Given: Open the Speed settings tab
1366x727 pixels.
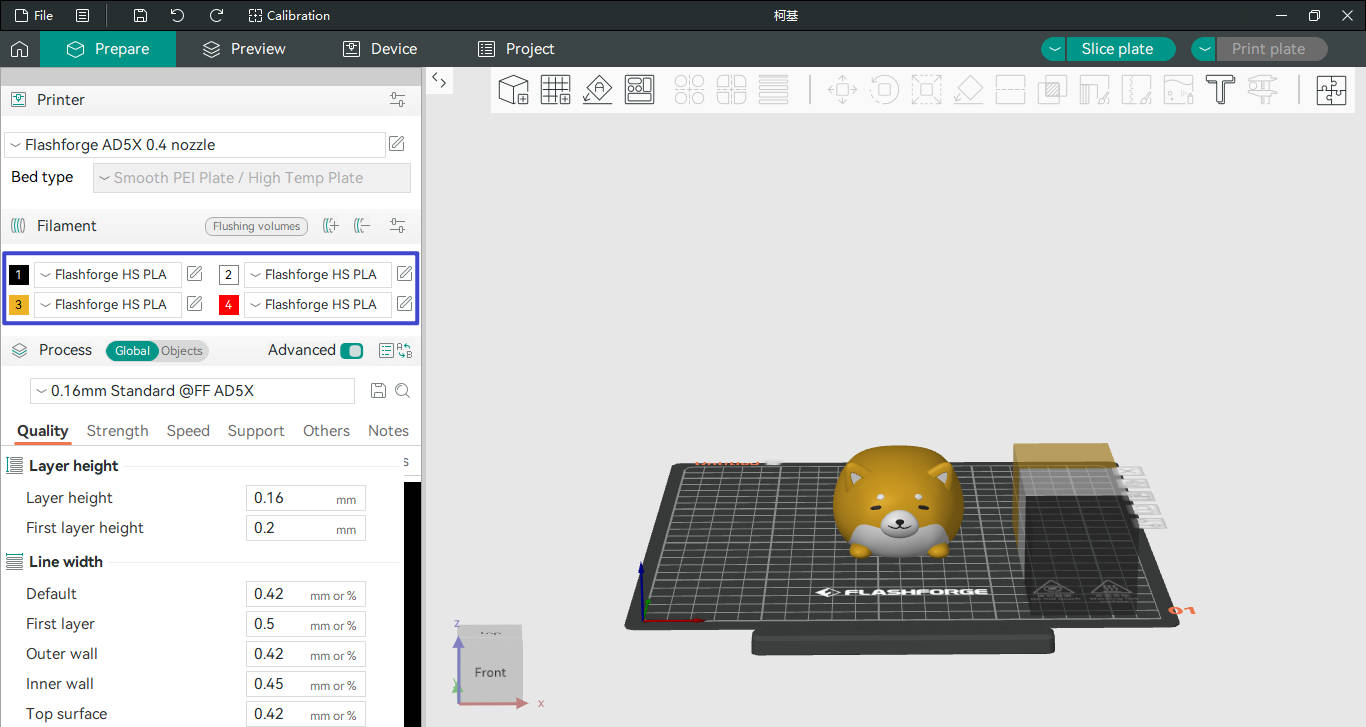Looking at the screenshot, I should click(x=188, y=431).
